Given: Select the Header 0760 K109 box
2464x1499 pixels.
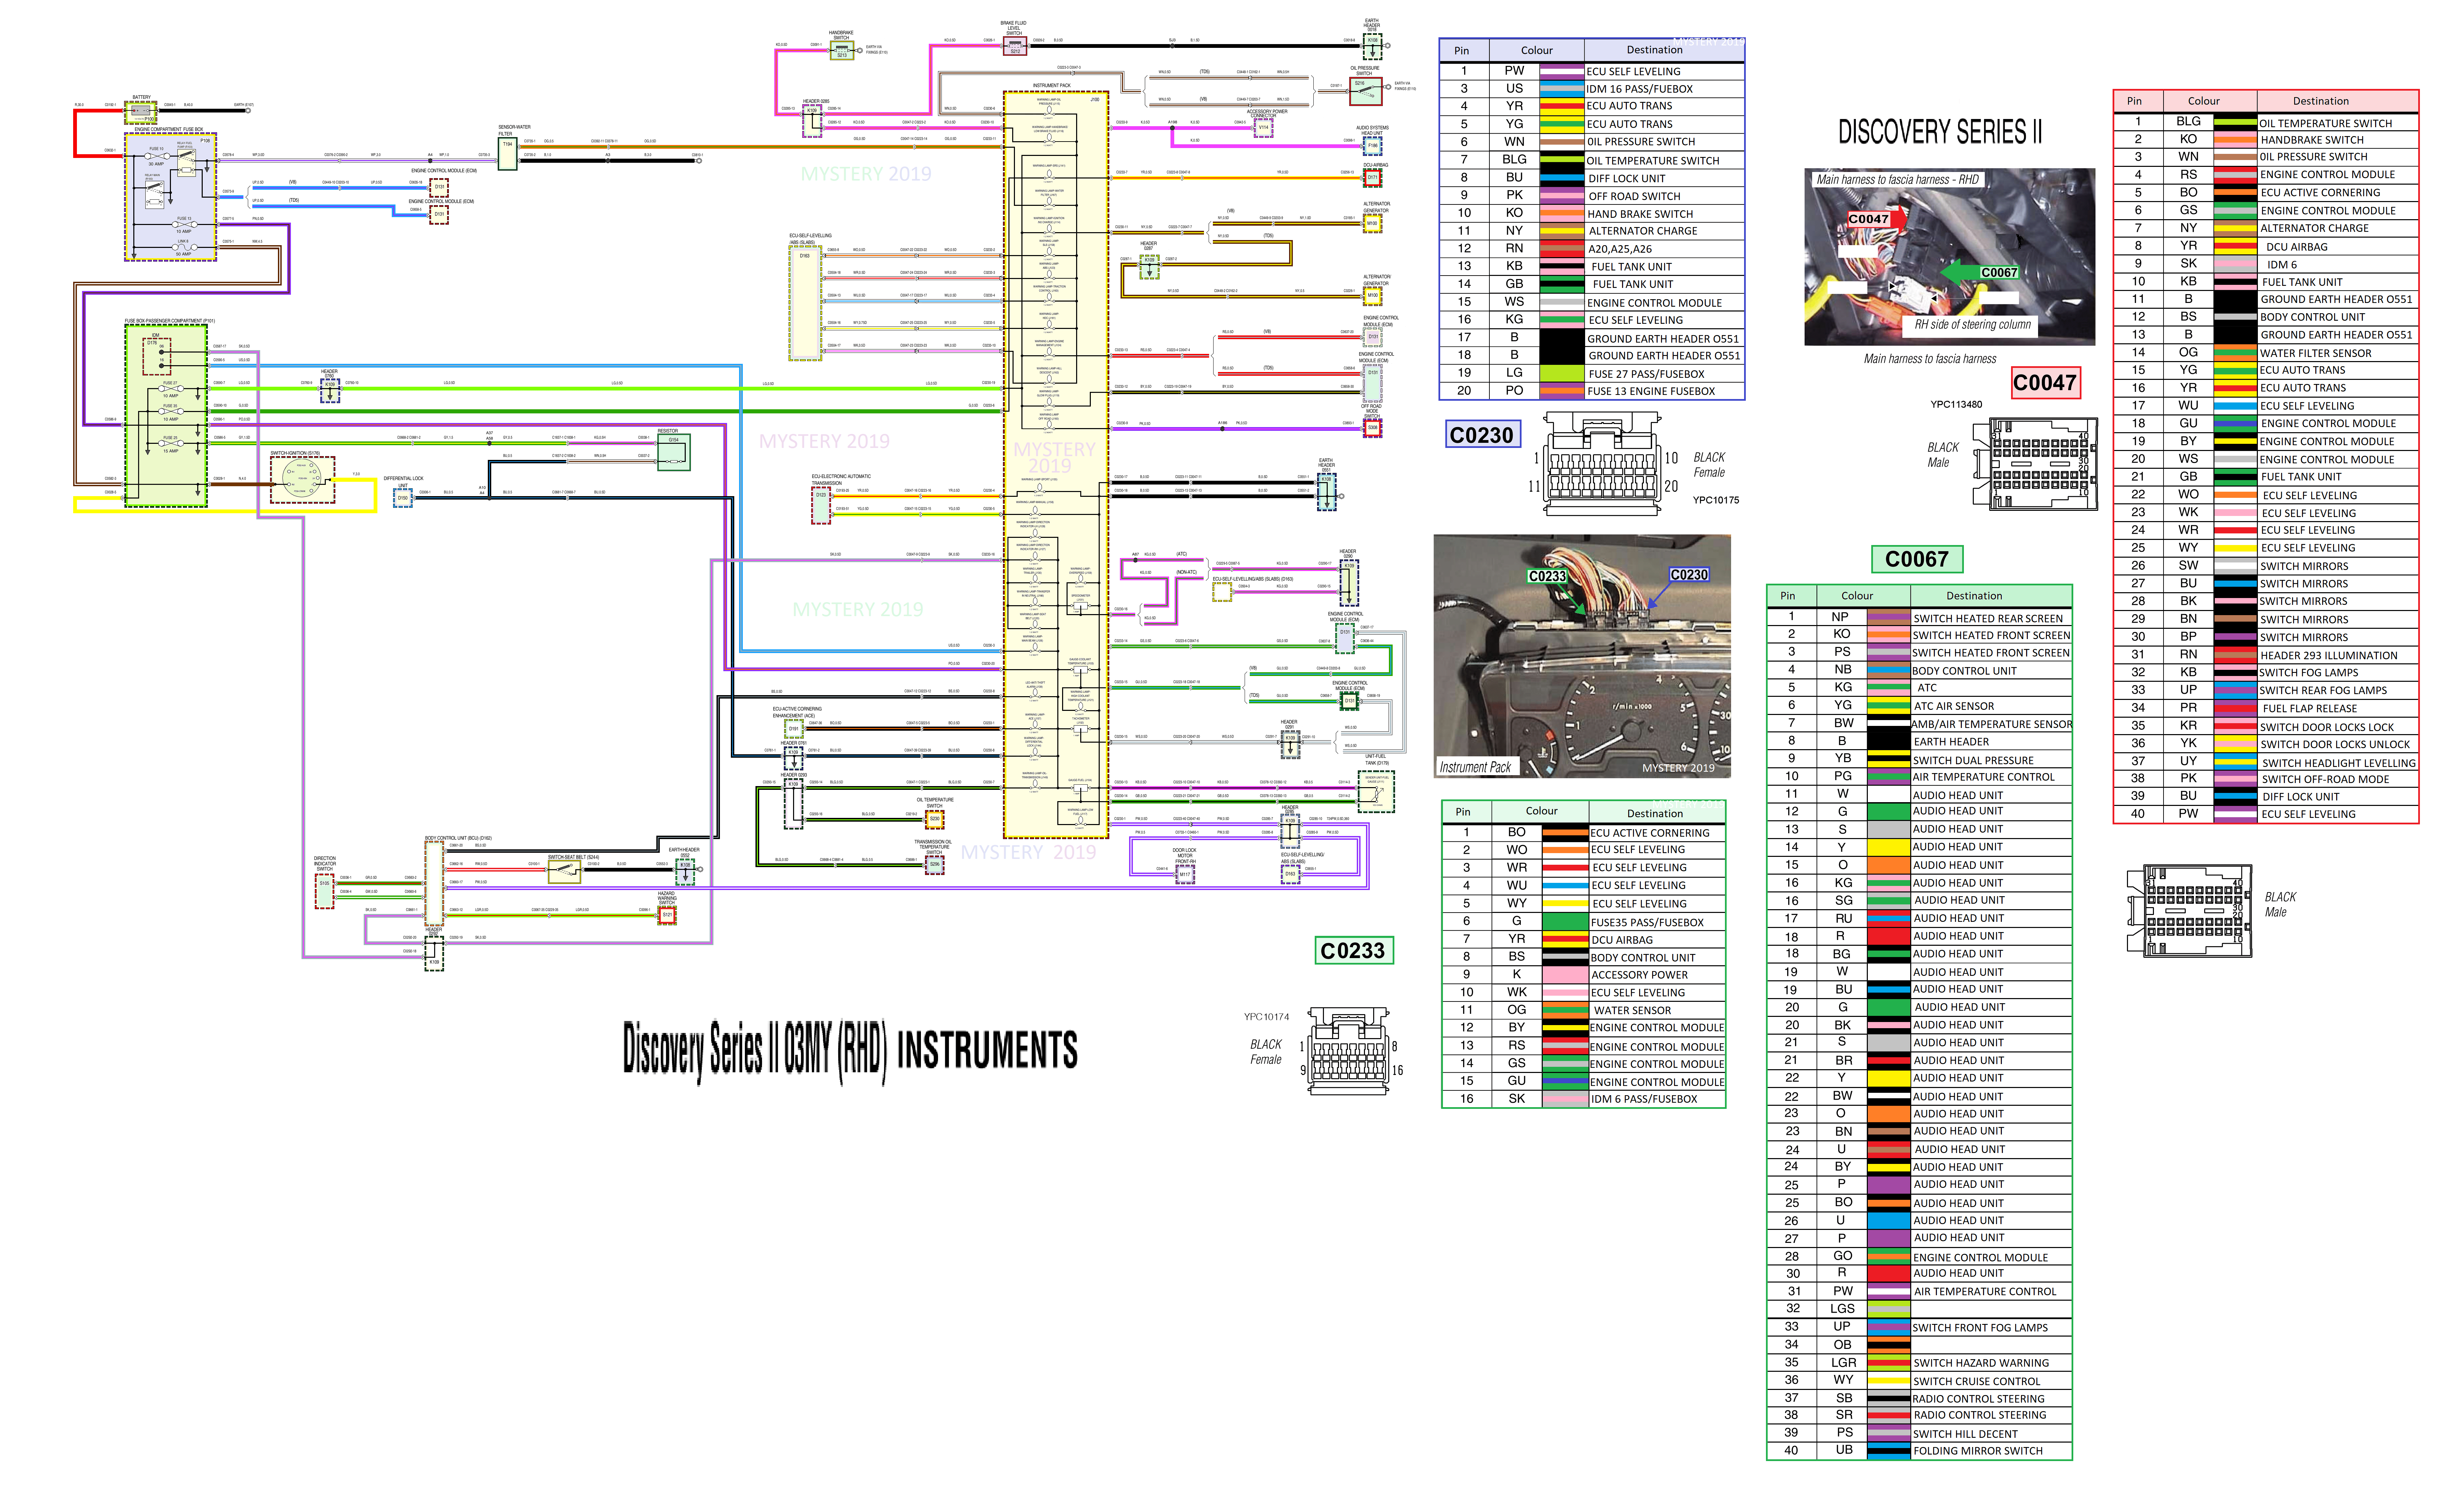Looking at the screenshot, I should (x=330, y=391).
